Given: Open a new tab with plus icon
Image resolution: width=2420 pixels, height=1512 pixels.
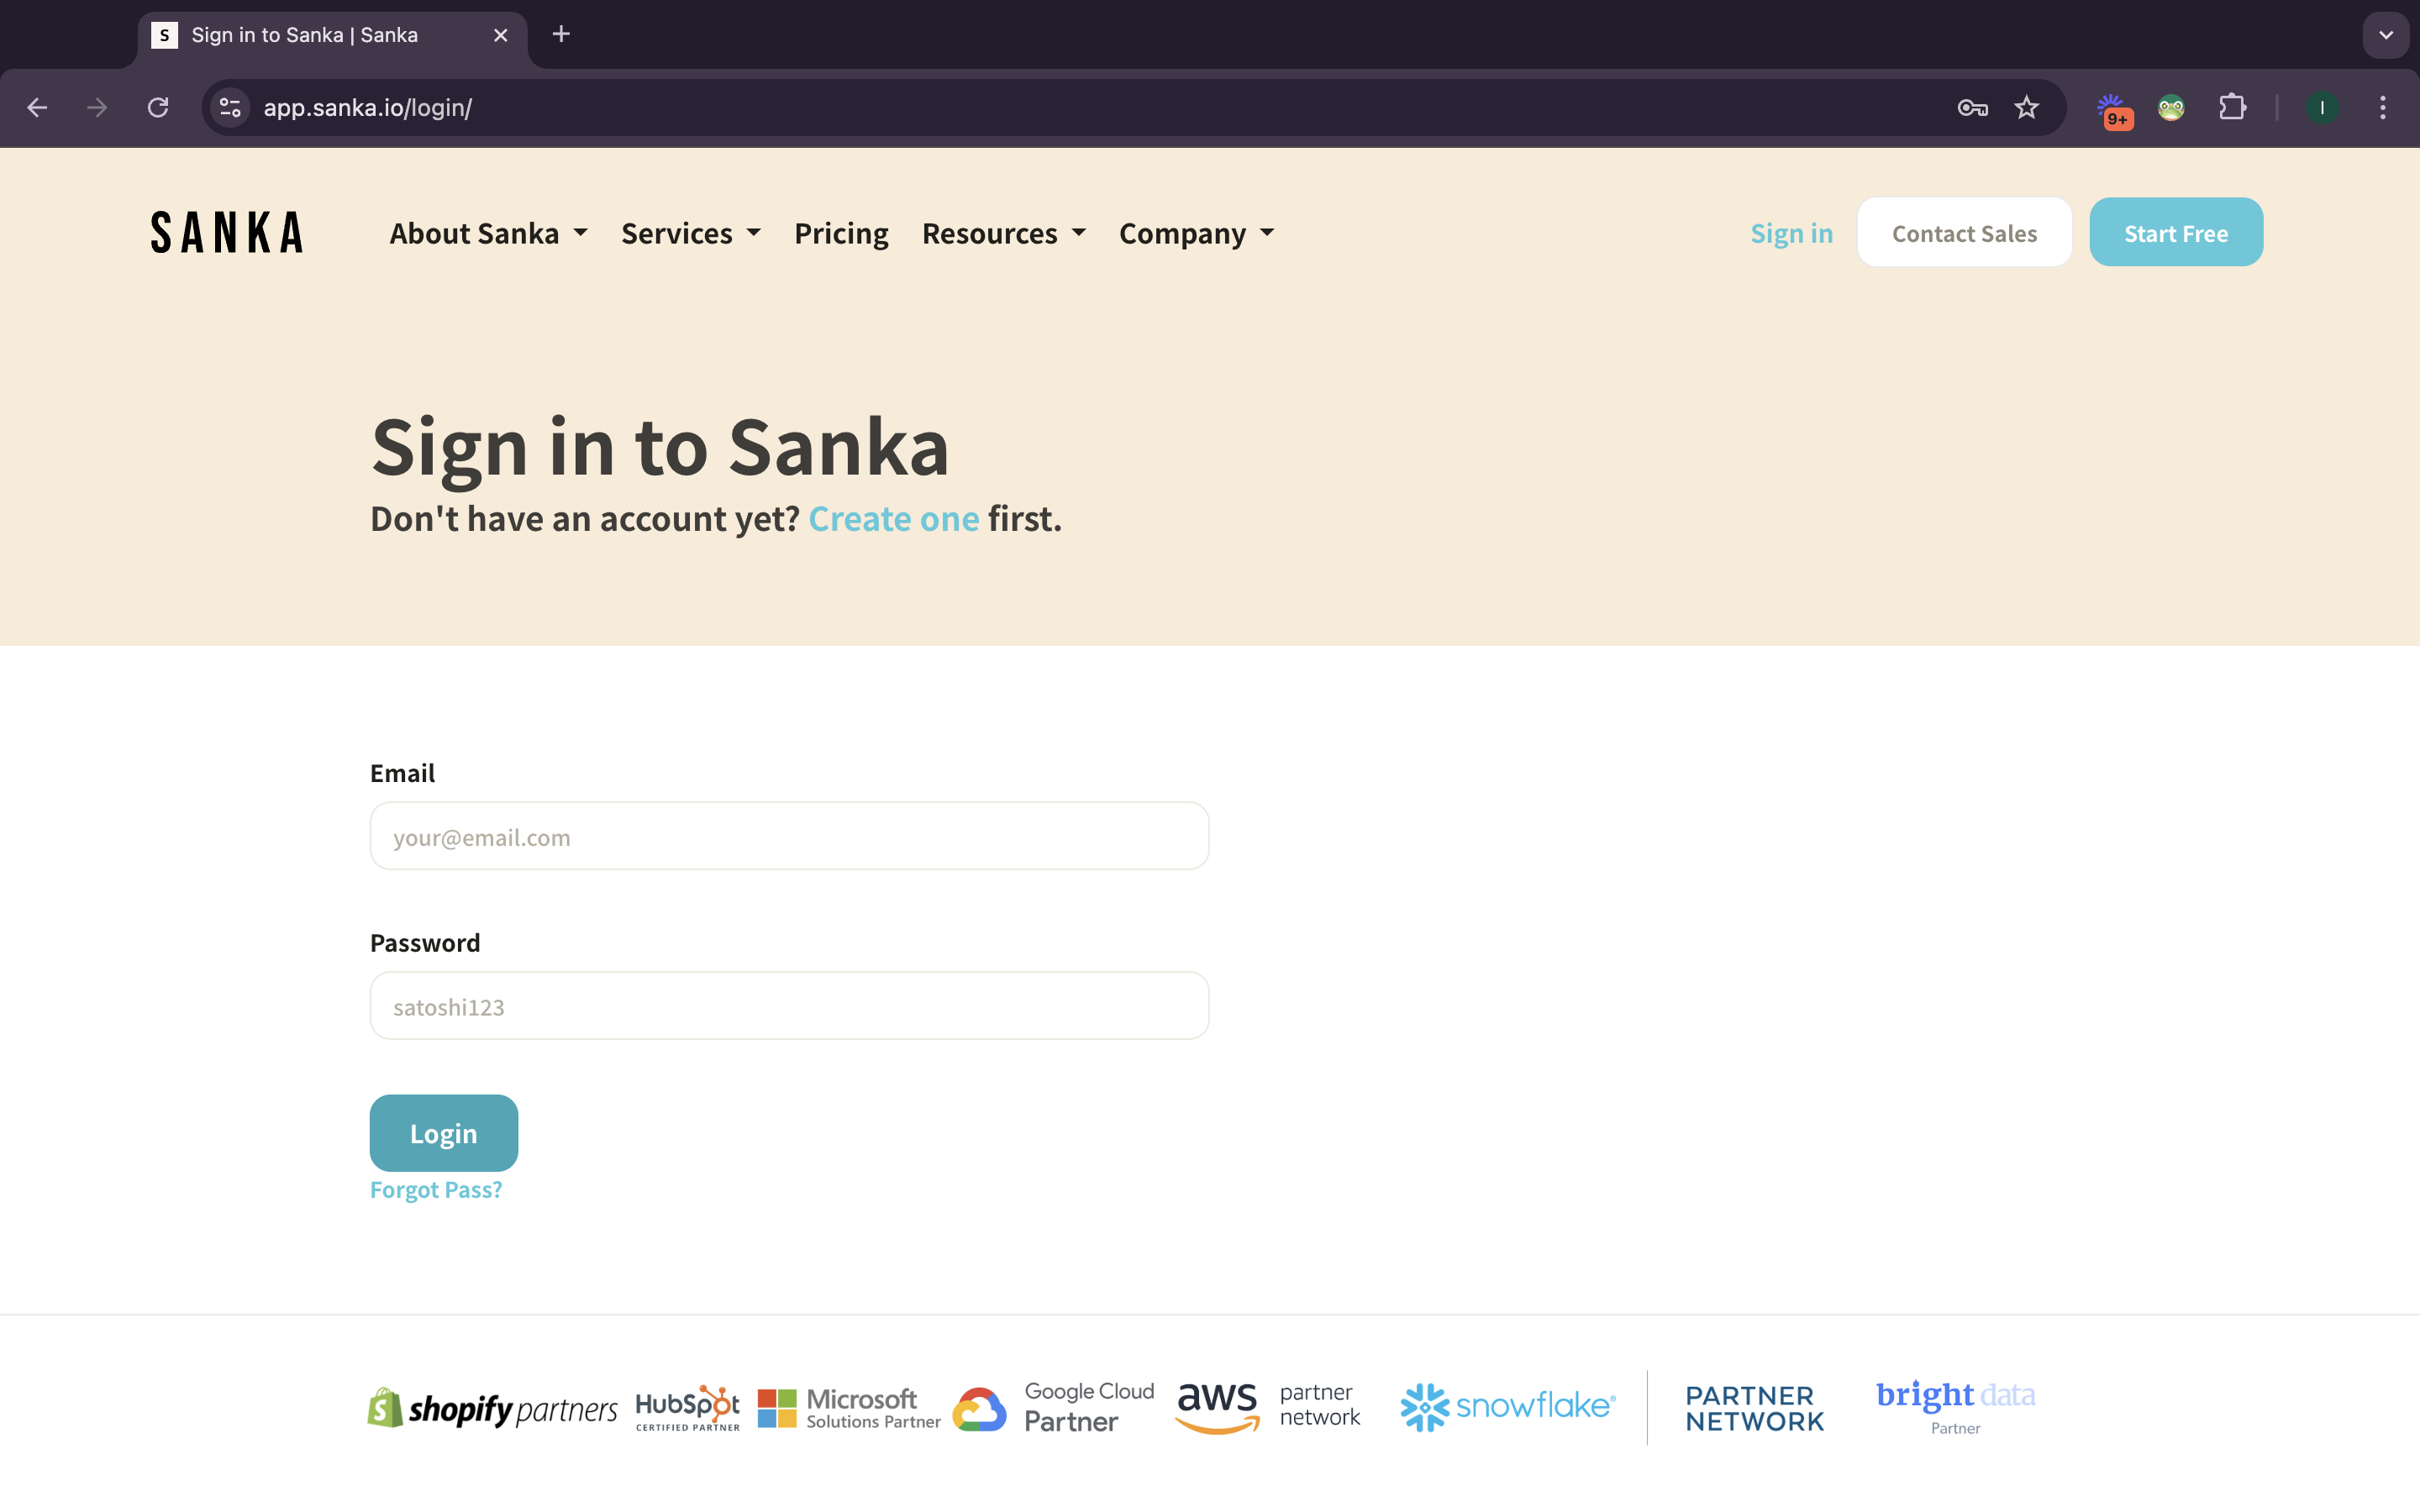Looking at the screenshot, I should [x=561, y=34].
